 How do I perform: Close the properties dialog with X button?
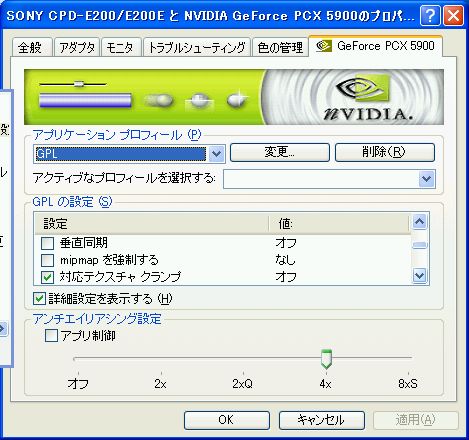453,15
